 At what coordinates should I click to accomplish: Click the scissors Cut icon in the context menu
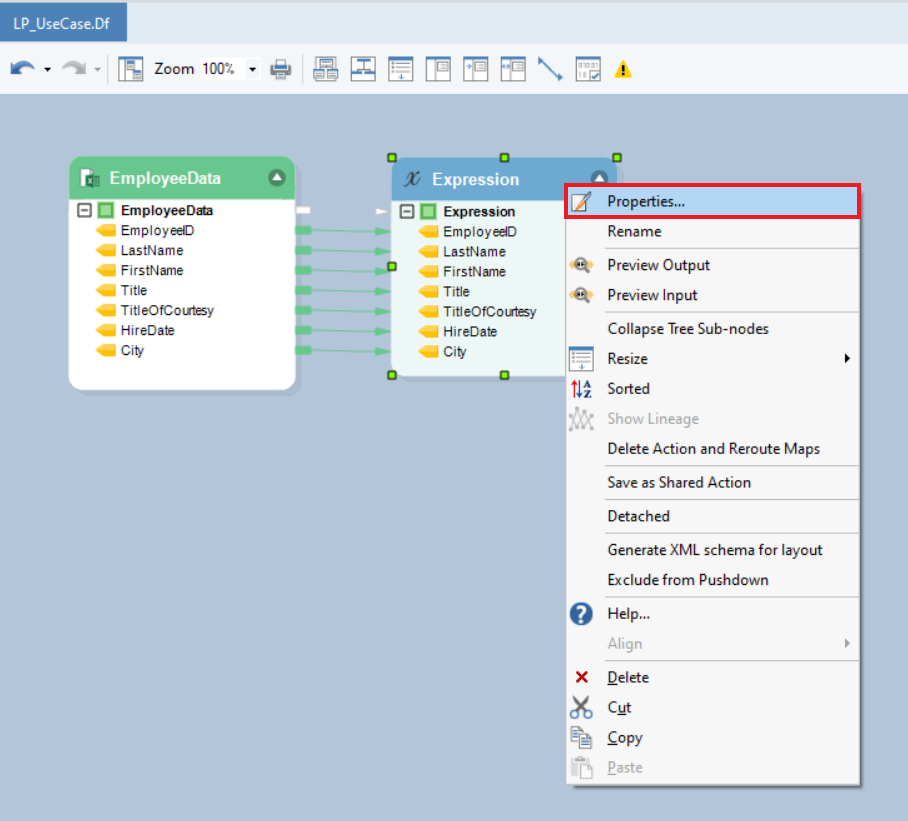click(581, 707)
